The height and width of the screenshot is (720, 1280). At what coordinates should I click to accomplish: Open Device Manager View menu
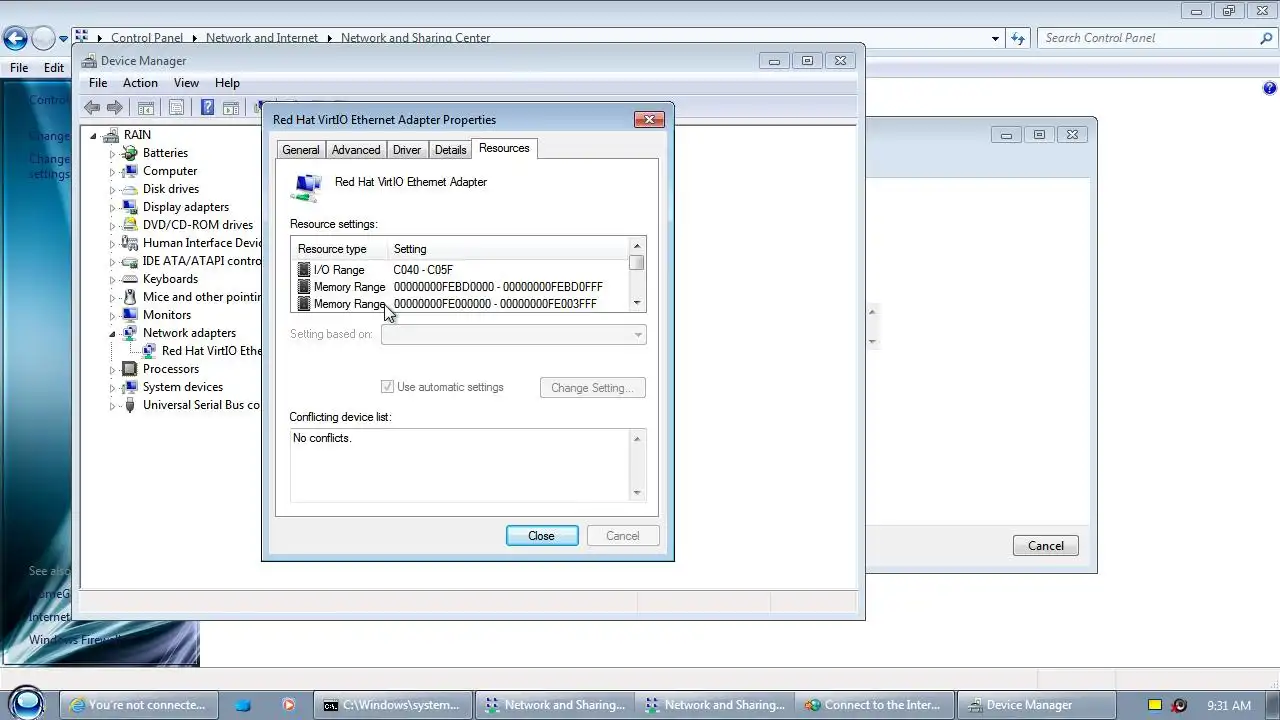[186, 83]
